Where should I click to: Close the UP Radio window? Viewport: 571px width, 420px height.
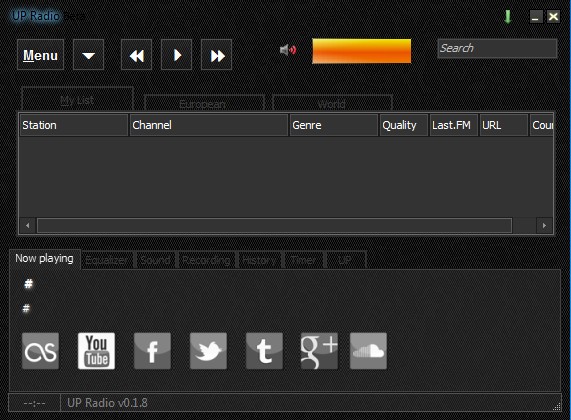pos(554,17)
